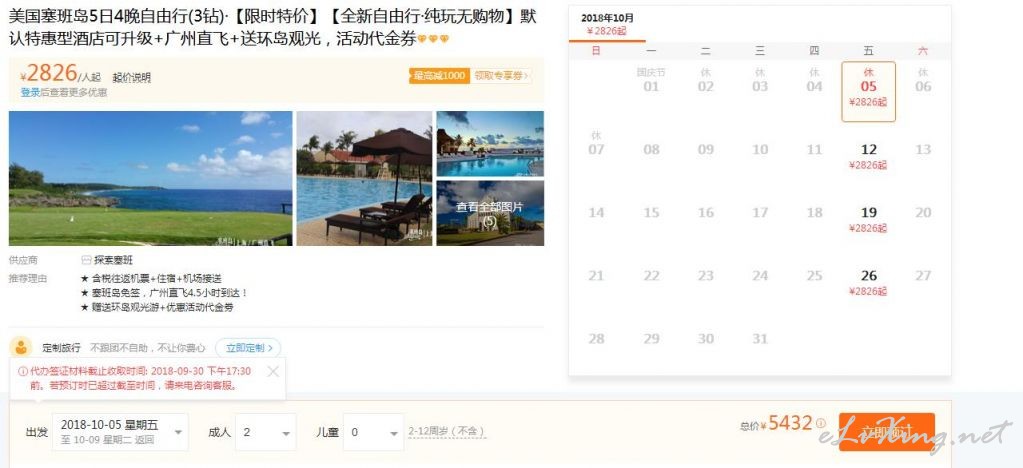The width and height of the screenshot is (1023, 468).
Task: Click the supplier icon beside 探索塞班
Action: 86,260
